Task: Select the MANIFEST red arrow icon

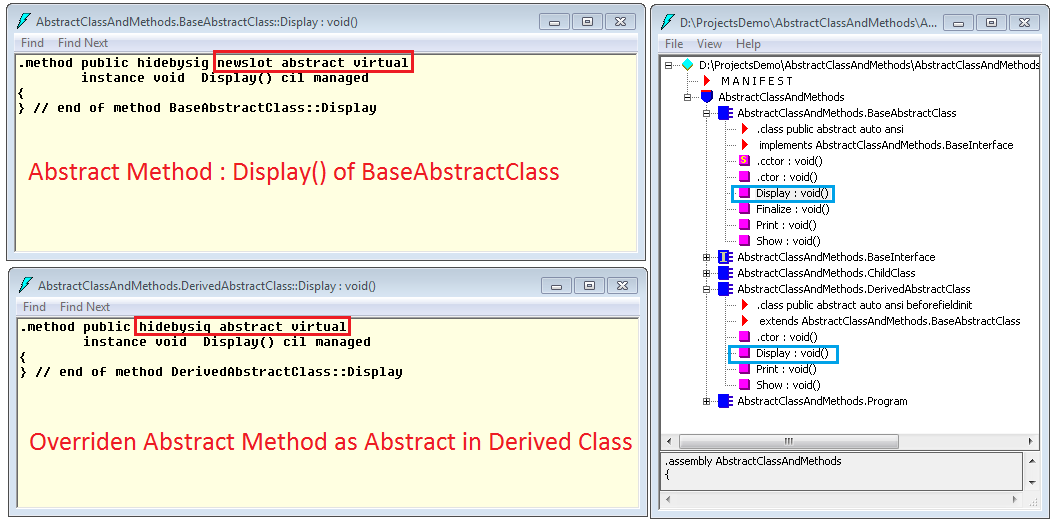Action: click(707, 81)
